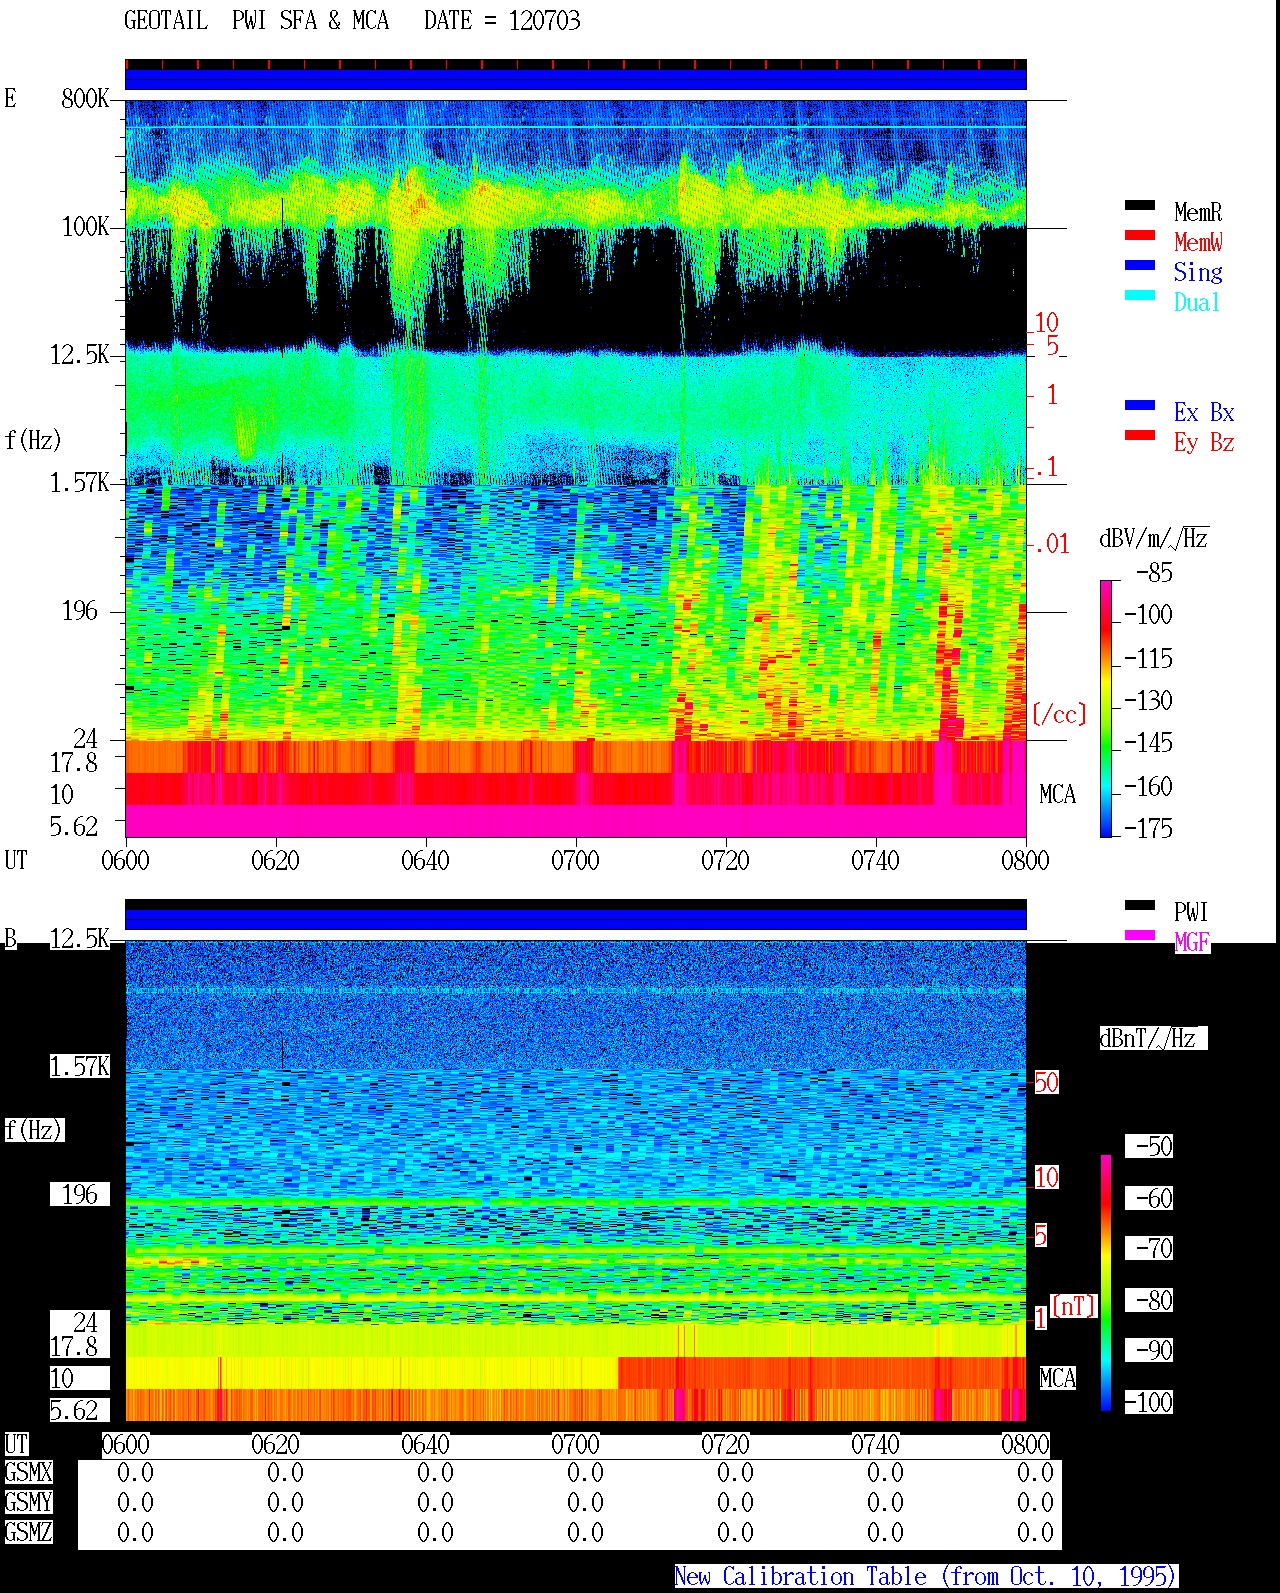The width and height of the screenshot is (1280, 1593).
Task: Click the E panel 12.5K axis label
Action: pos(80,354)
